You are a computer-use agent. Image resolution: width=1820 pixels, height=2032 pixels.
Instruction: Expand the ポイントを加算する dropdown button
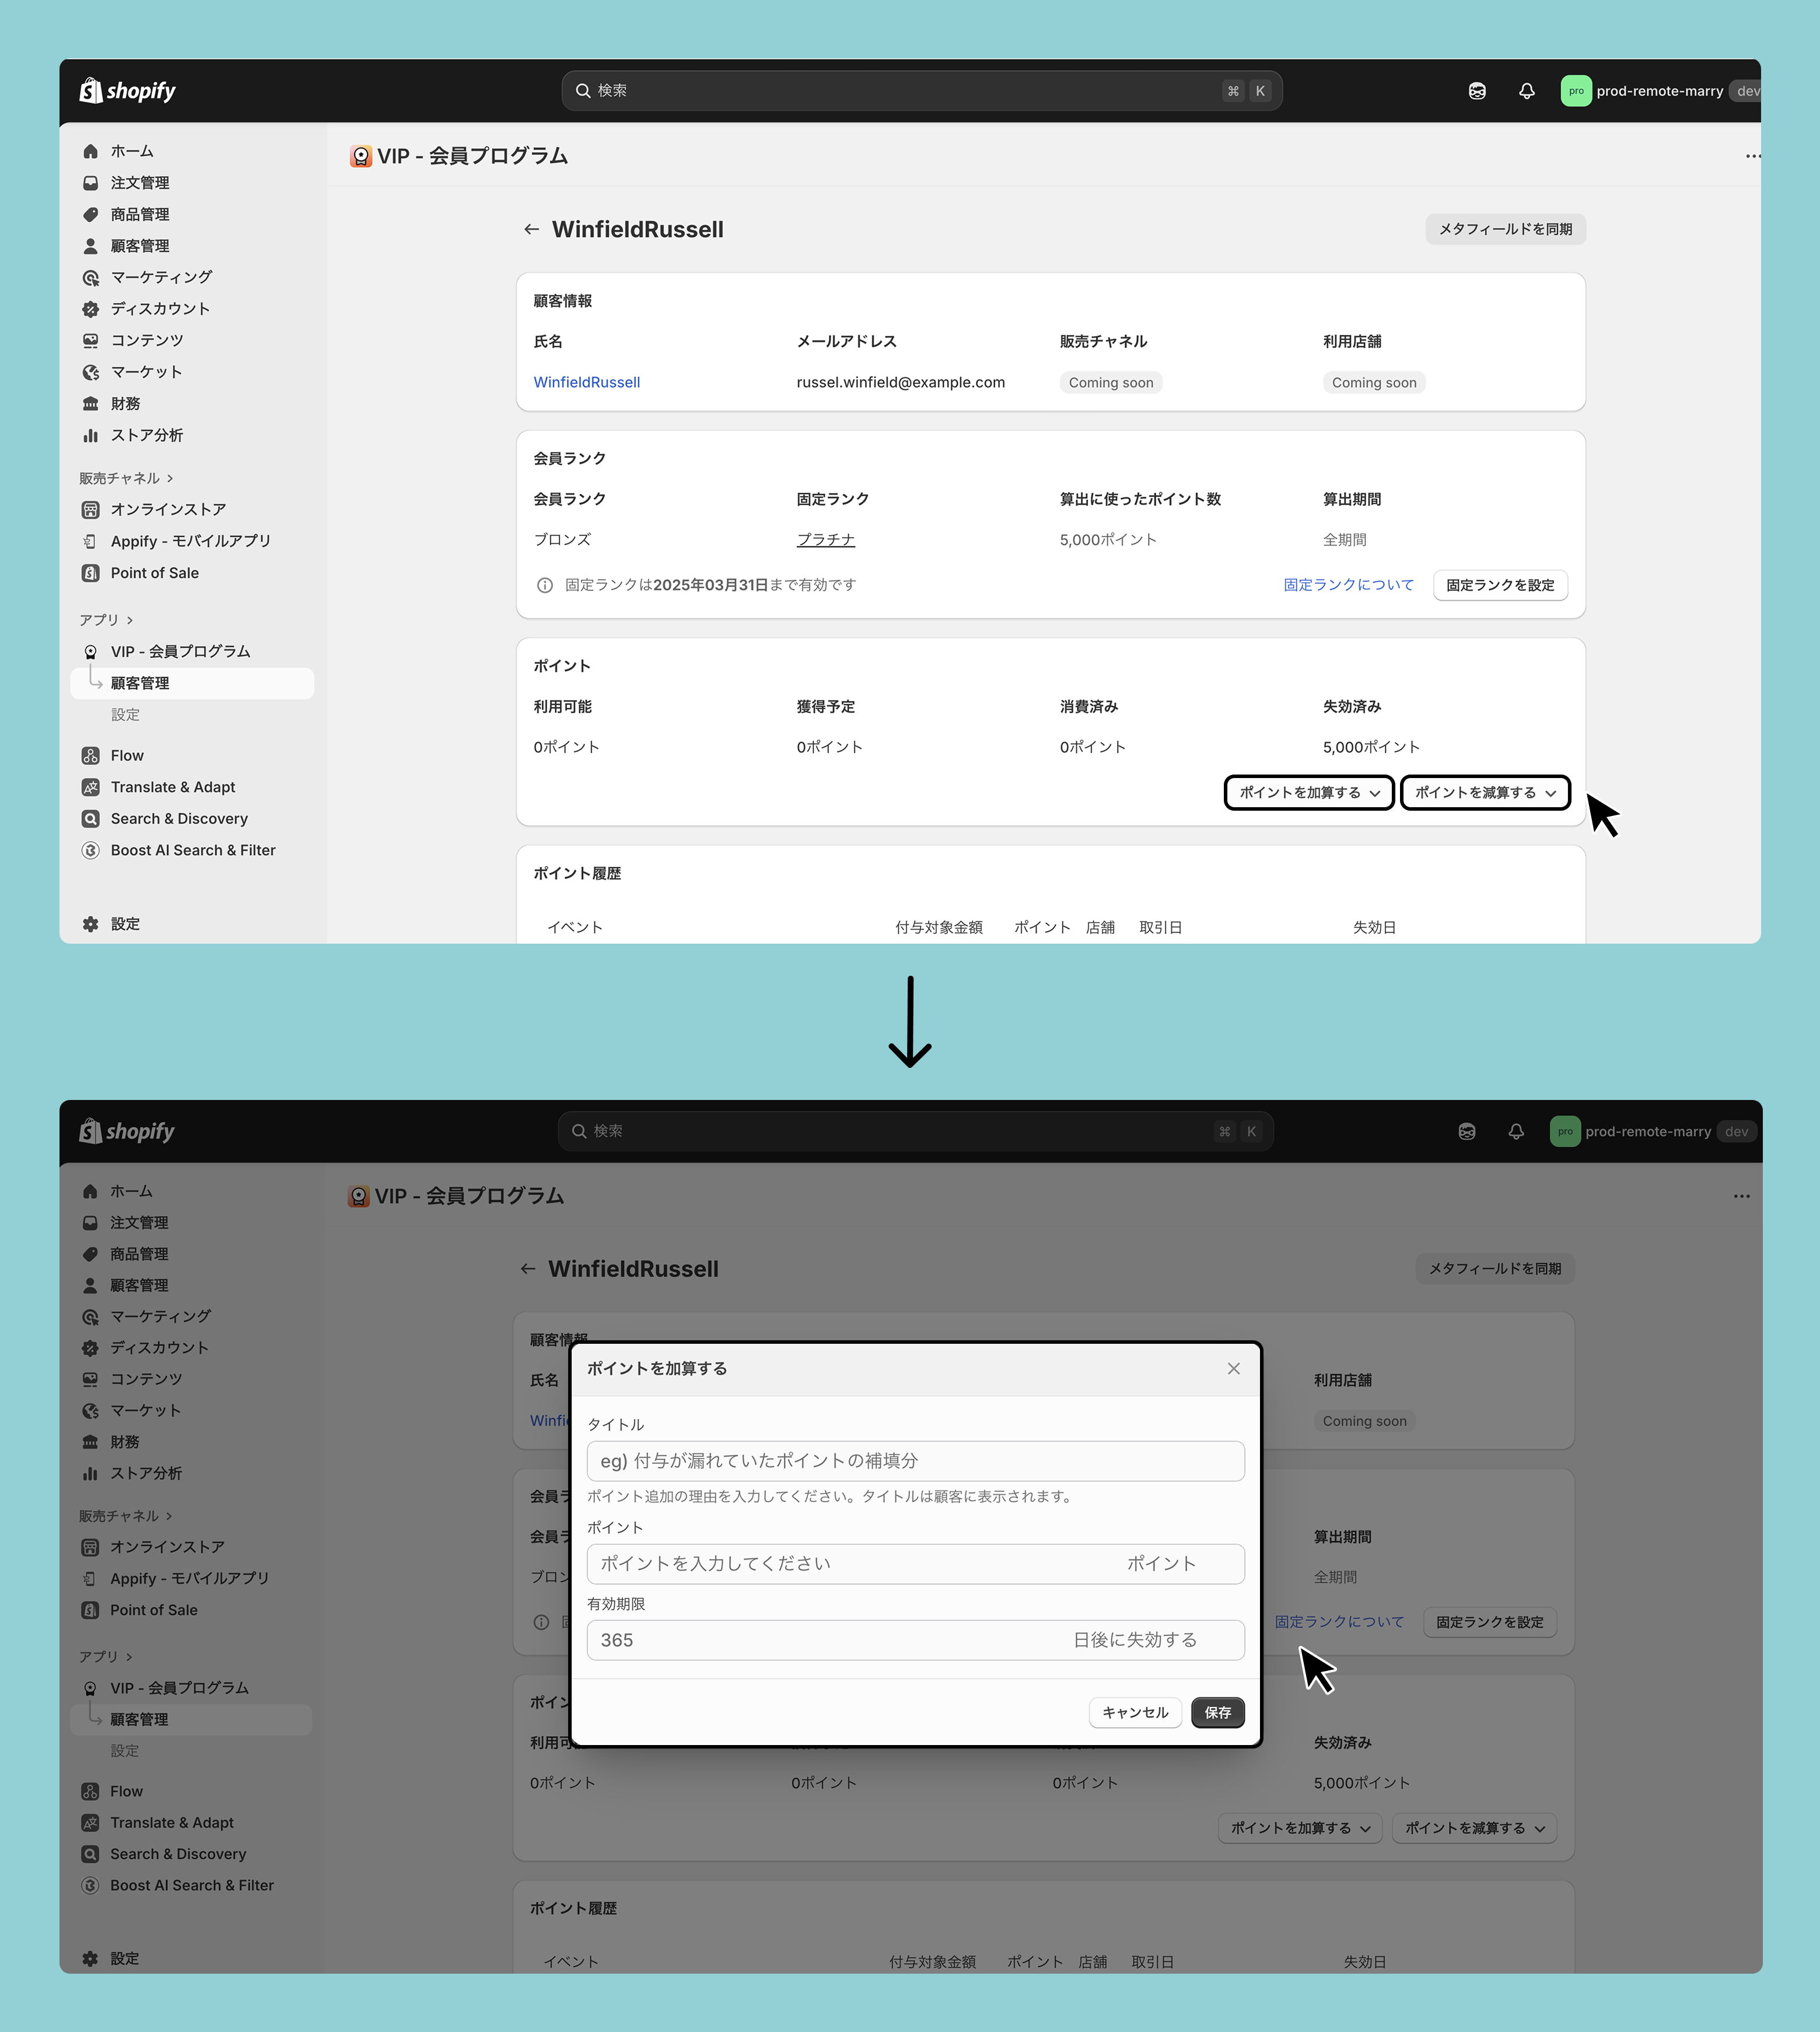click(x=1308, y=792)
